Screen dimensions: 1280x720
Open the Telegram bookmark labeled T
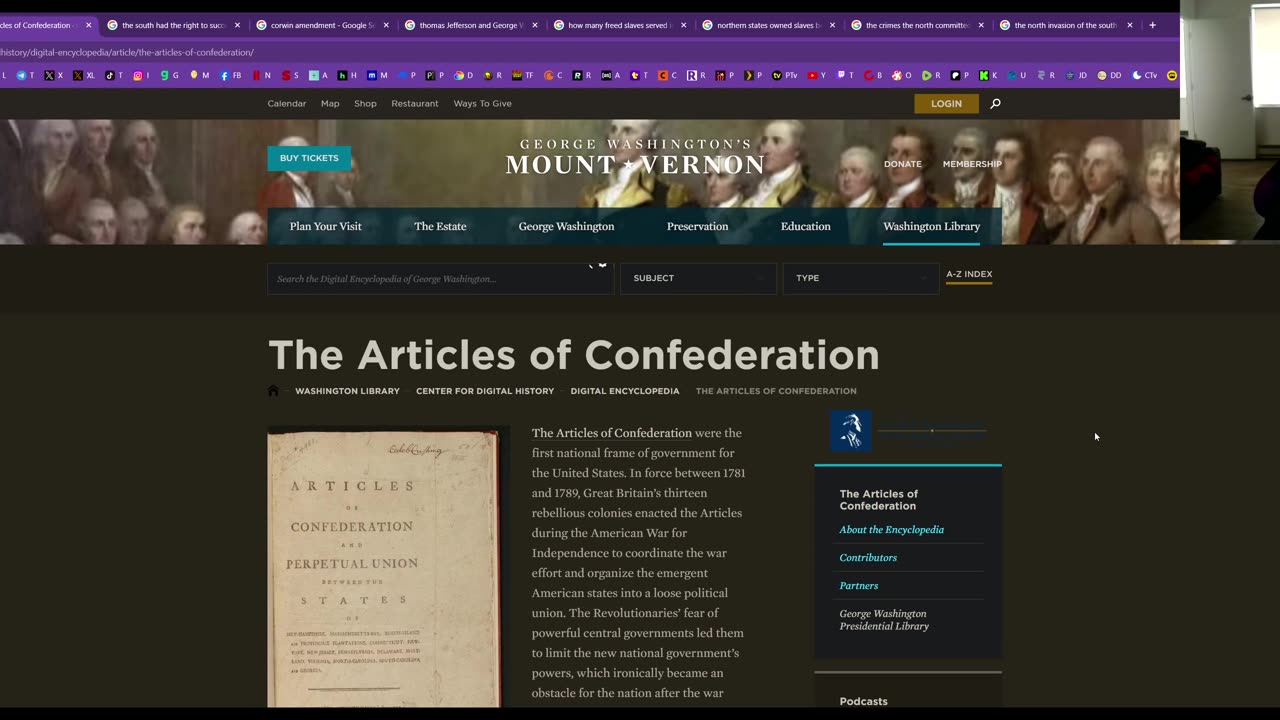coord(25,75)
